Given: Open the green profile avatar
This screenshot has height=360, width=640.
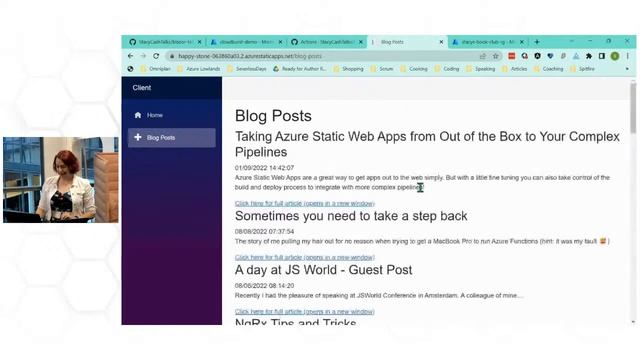Looking at the screenshot, I should pyautogui.click(x=615, y=56).
